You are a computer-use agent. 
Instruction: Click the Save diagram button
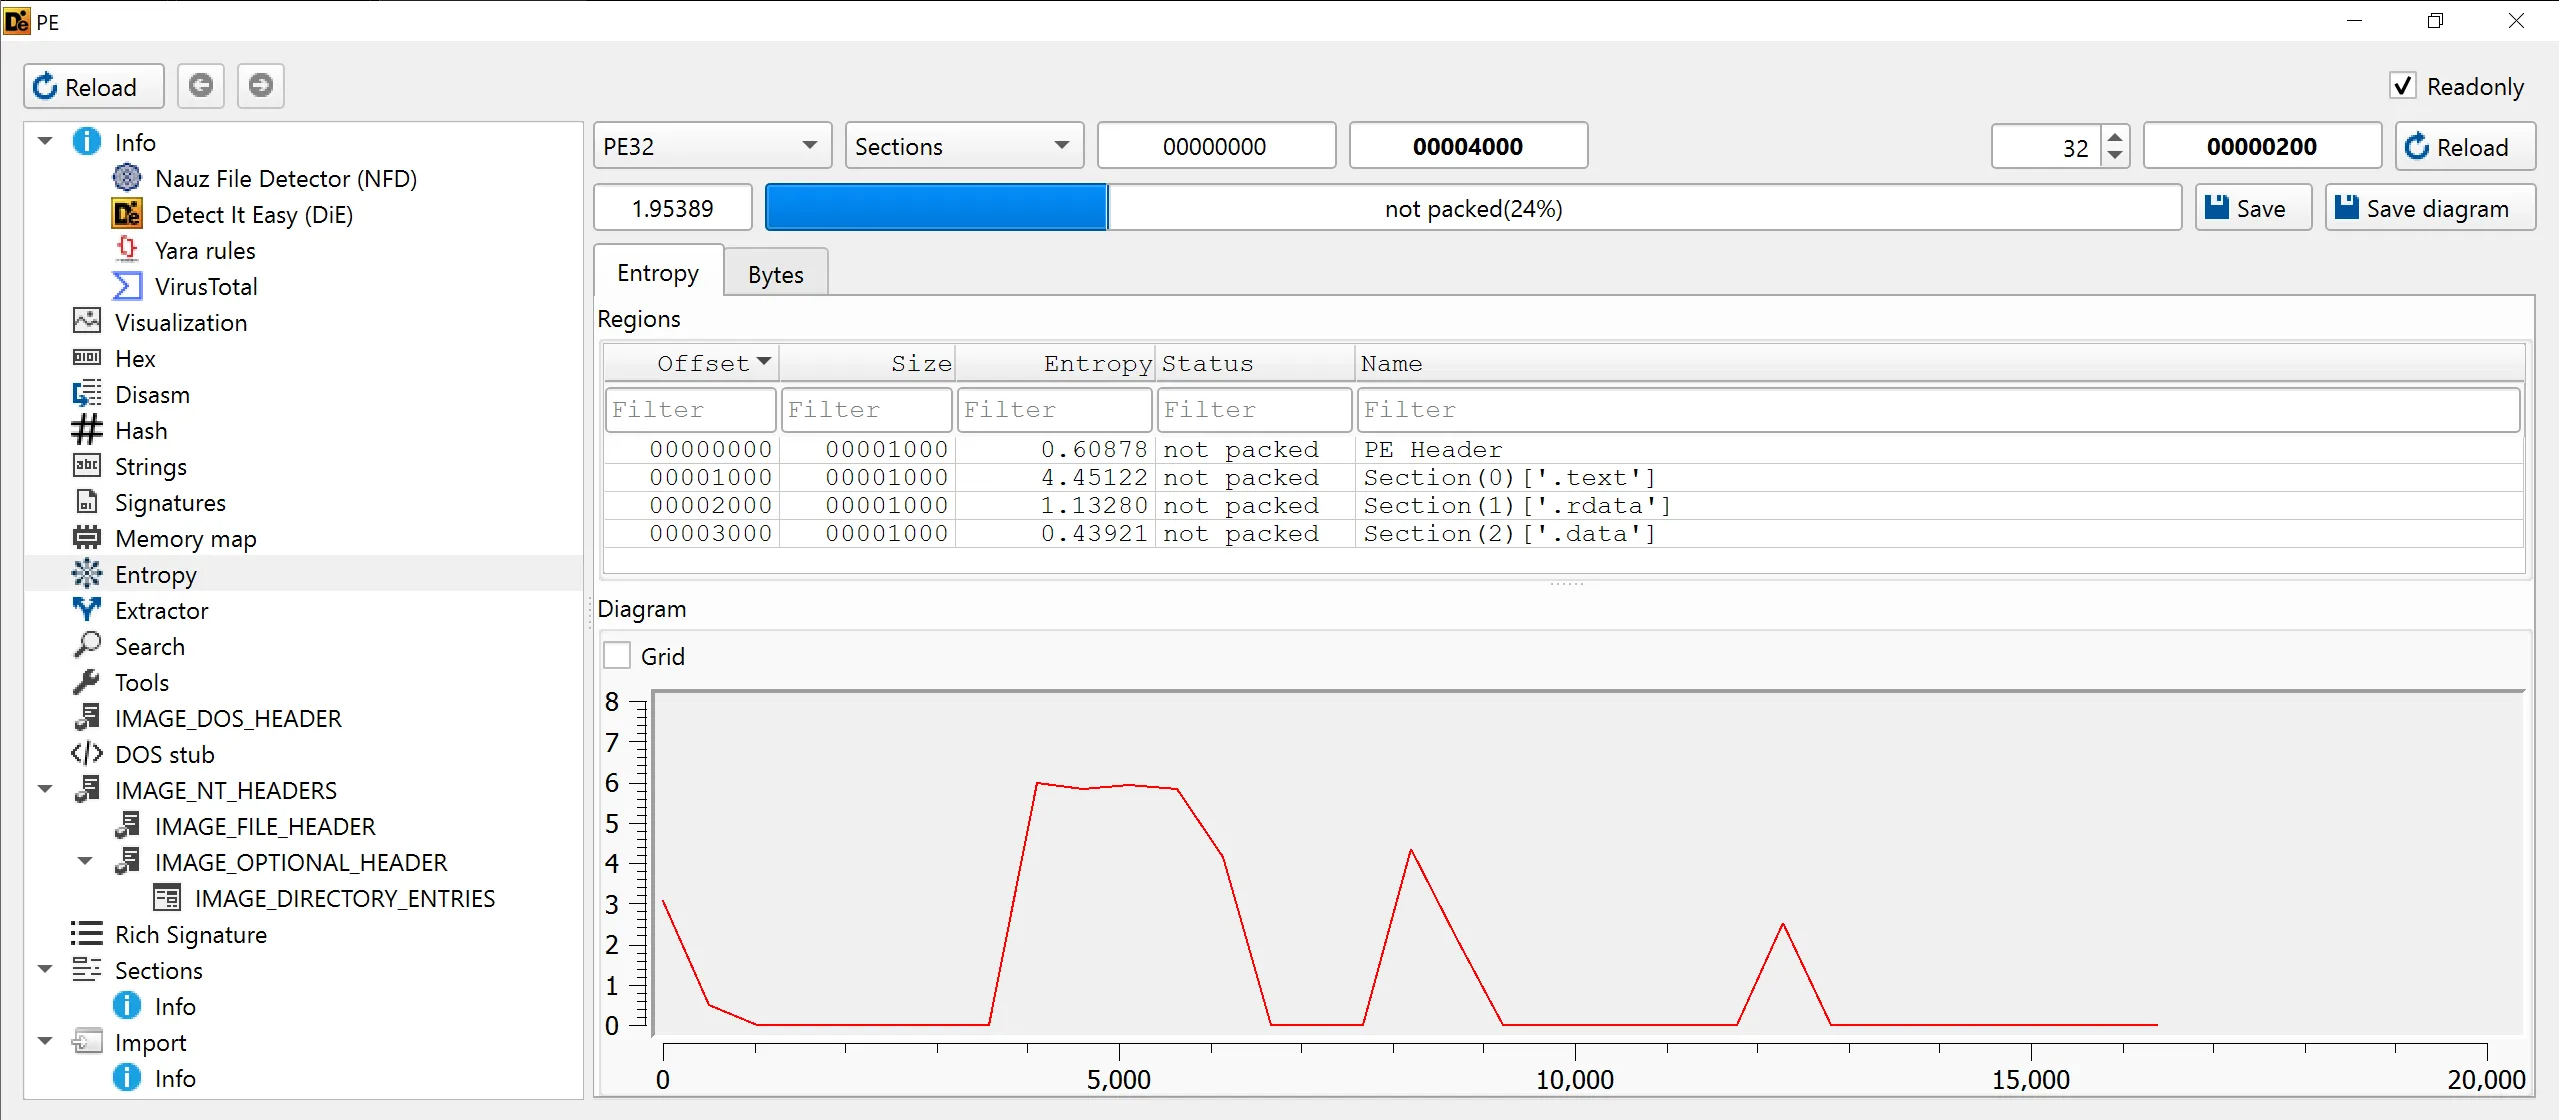coord(2429,208)
